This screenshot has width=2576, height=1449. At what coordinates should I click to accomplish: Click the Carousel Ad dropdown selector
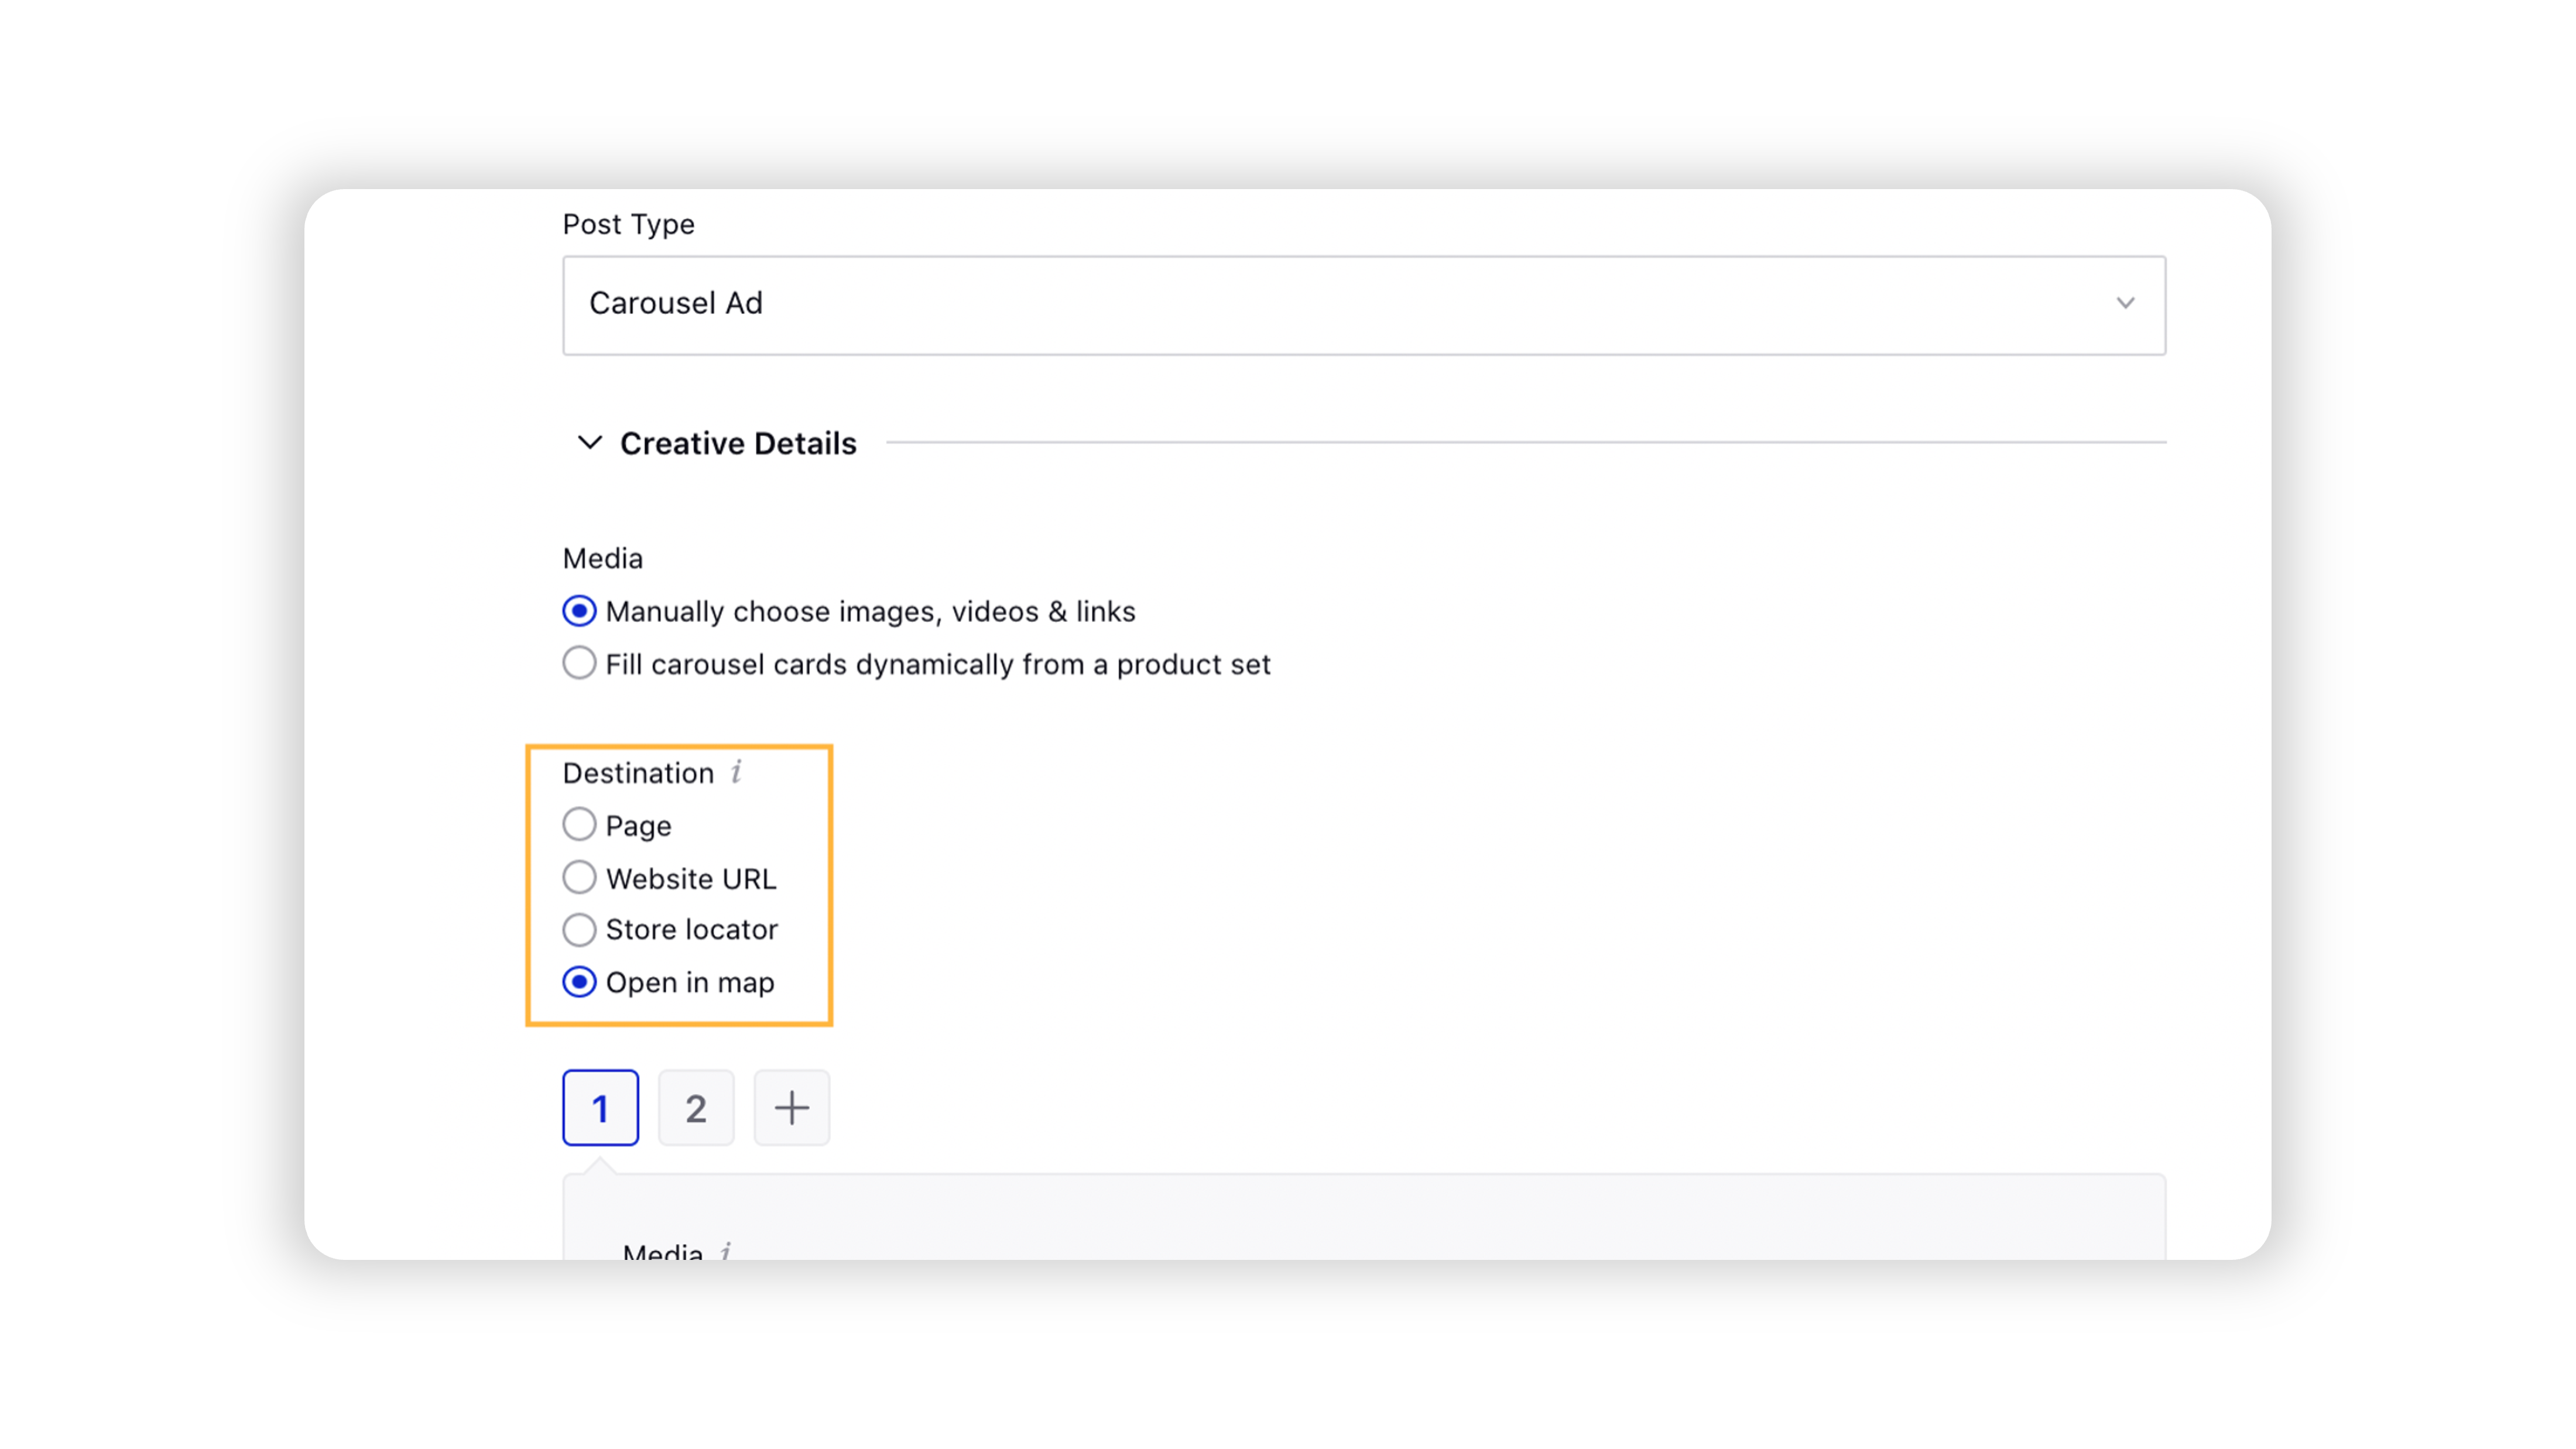pyautogui.click(x=1364, y=303)
